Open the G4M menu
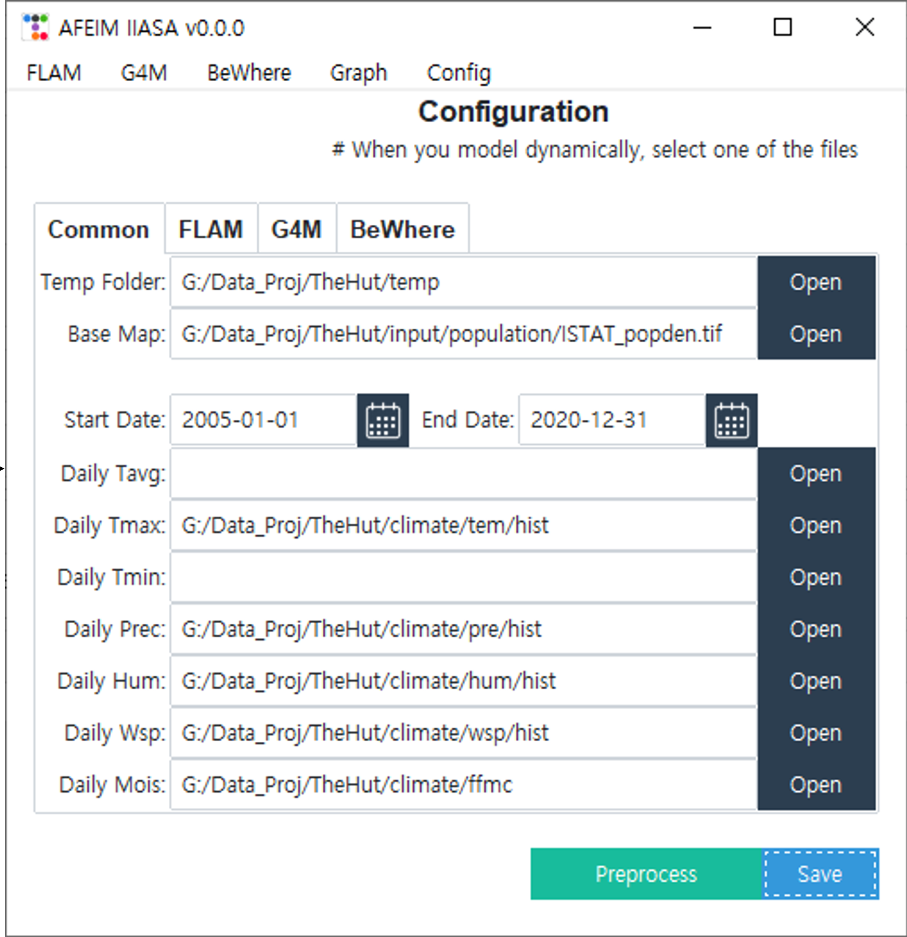Viewport: 907px width, 937px height. point(144,73)
